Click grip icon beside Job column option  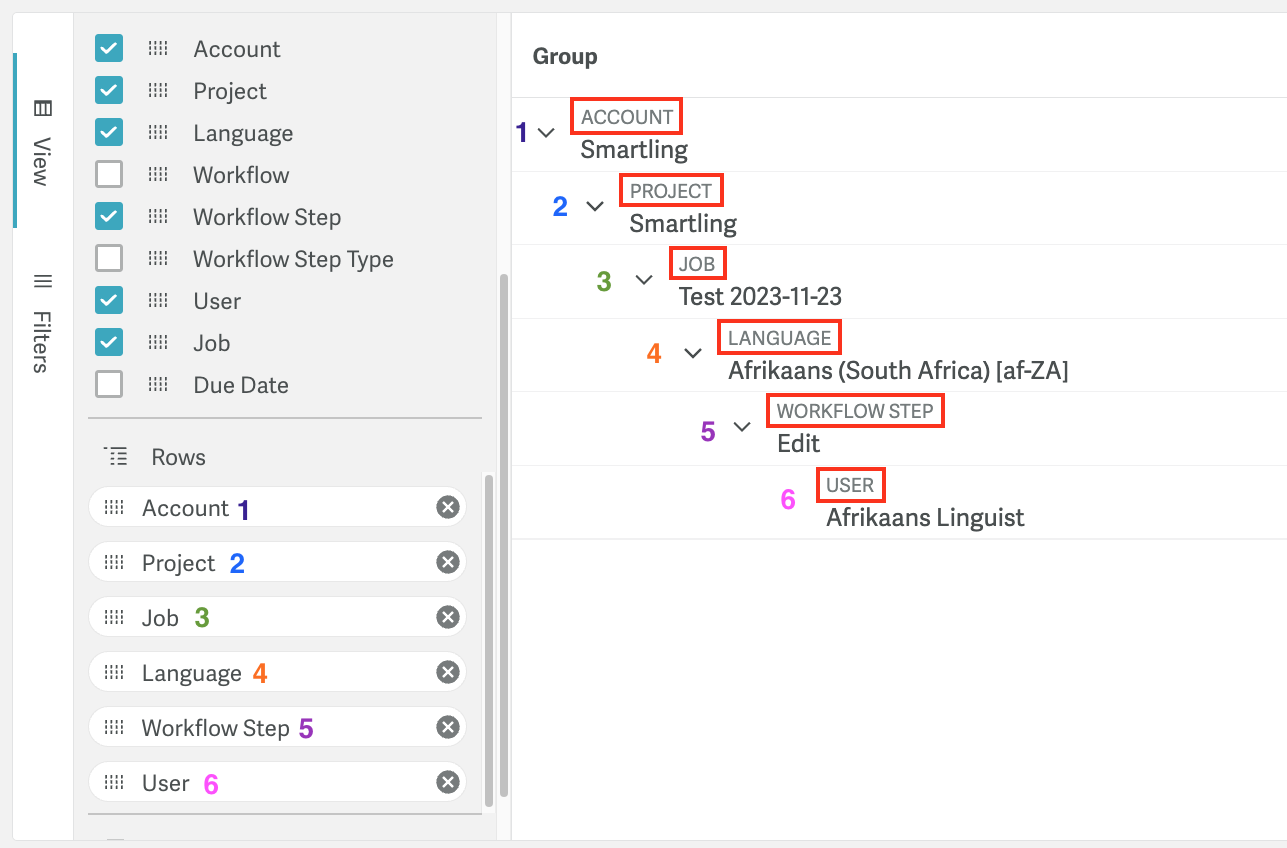point(158,343)
